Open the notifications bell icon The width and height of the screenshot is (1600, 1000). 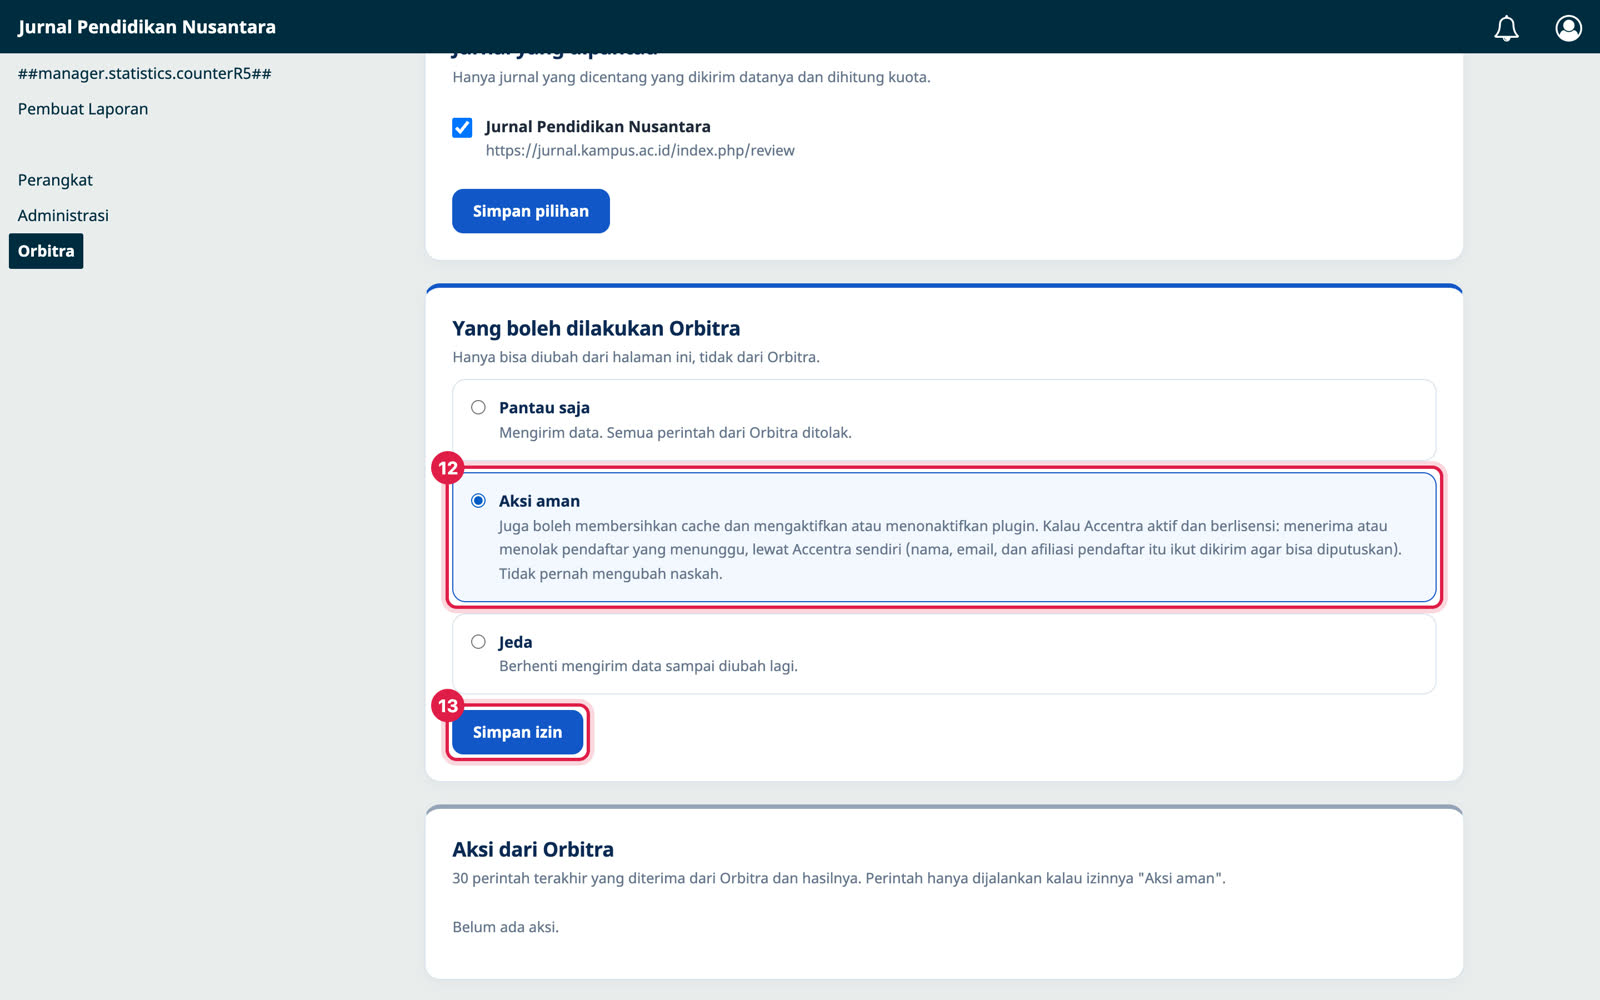(1506, 28)
